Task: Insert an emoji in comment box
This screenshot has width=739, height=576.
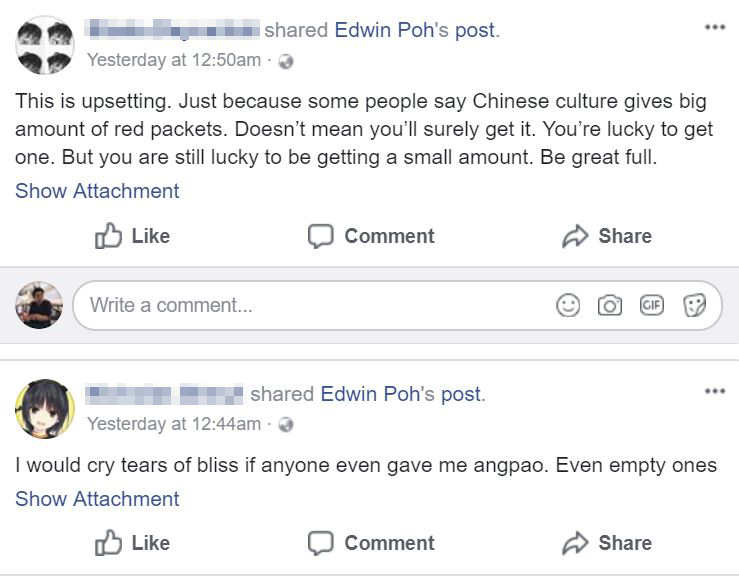Action: click(x=568, y=306)
